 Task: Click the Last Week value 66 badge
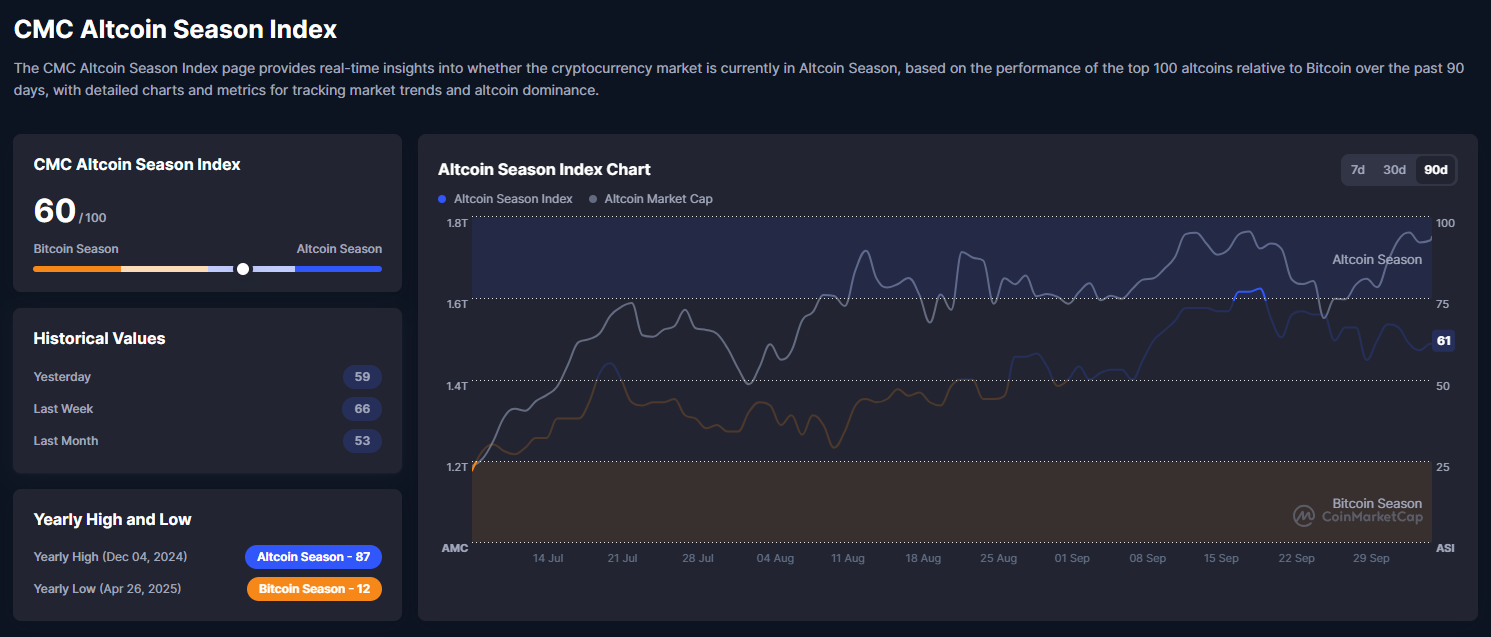pyautogui.click(x=362, y=409)
